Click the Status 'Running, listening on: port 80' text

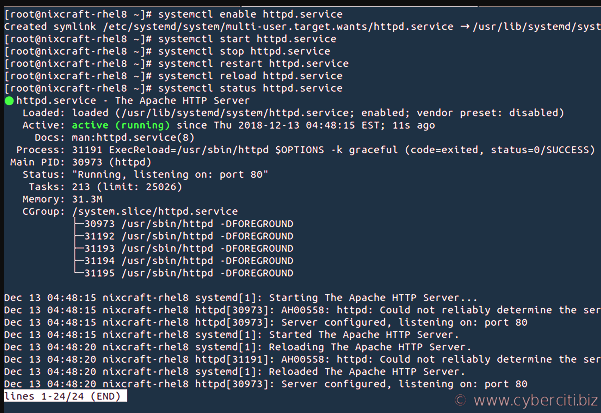[170, 175]
